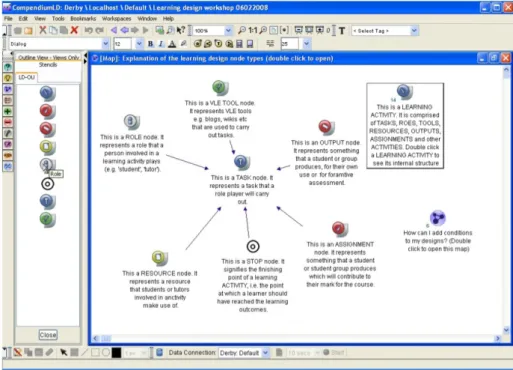Click the large T text toolbar icon
513x370 pixels.
click(x=342, y=31)
